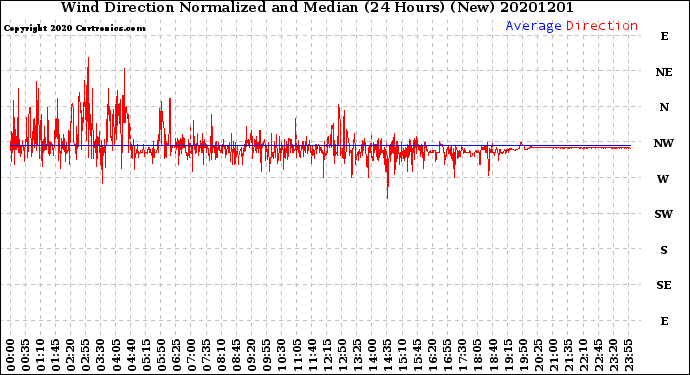Click the '10:30' time label

pos(282,355)
